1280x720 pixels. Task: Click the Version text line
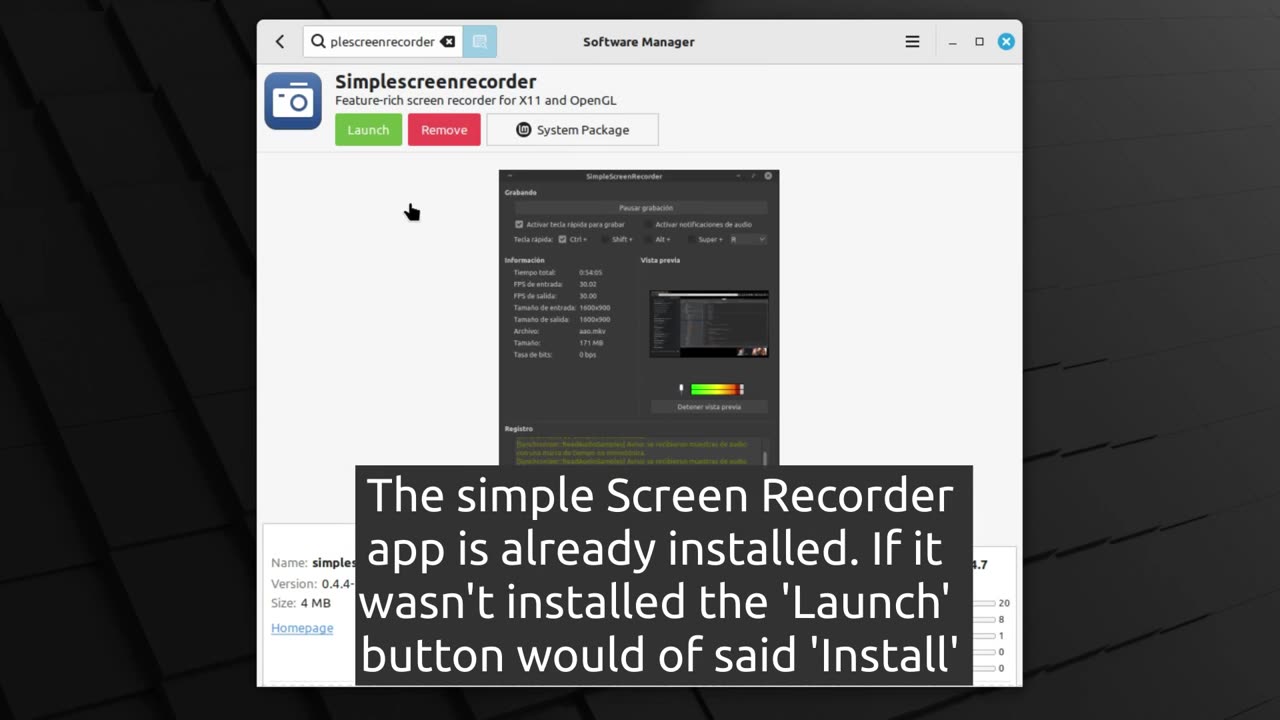pyautogui.click(x=313, y=584)
